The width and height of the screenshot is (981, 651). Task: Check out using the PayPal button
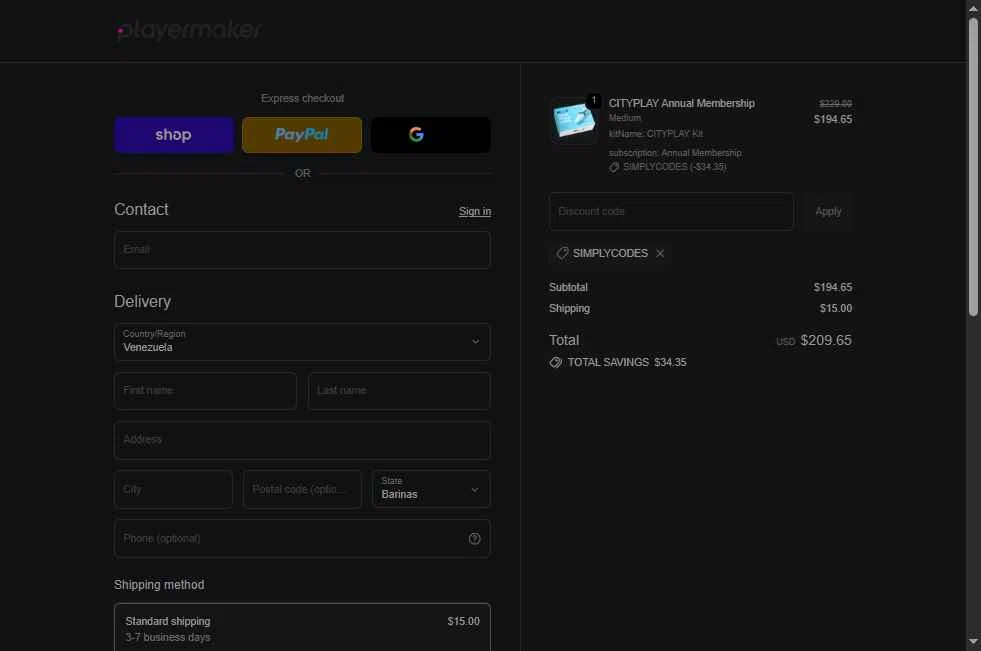(x=302, y=135)
